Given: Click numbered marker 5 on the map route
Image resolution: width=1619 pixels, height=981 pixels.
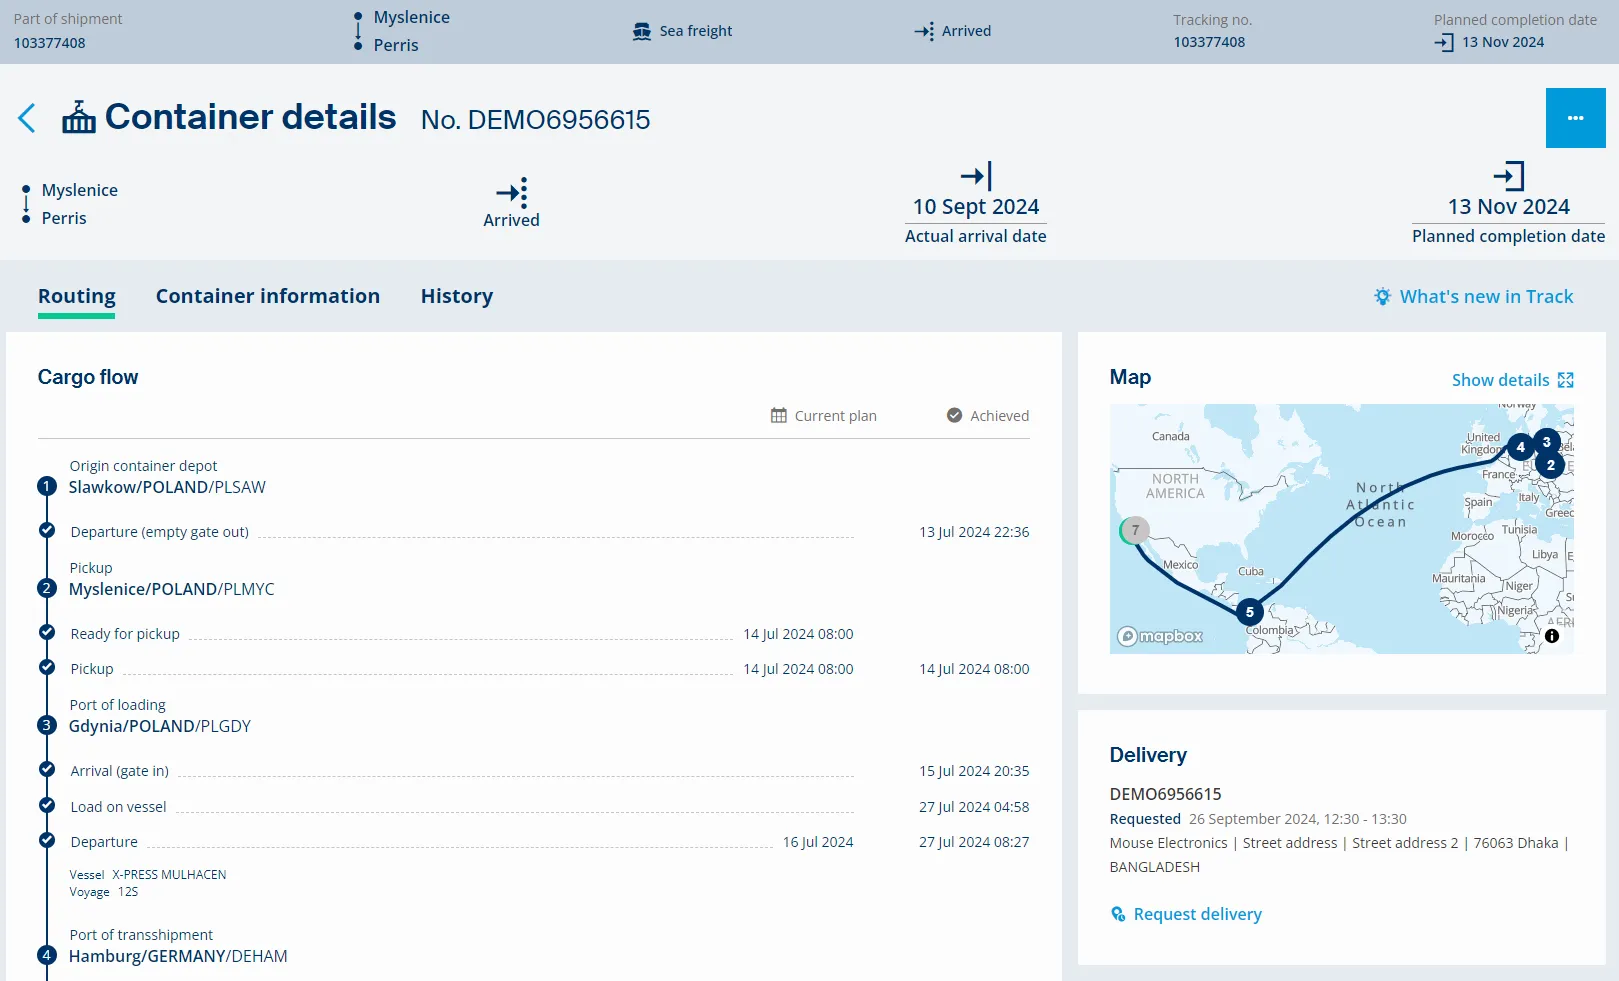Looking at the screenshot, I should click(x=1249, y=611).
